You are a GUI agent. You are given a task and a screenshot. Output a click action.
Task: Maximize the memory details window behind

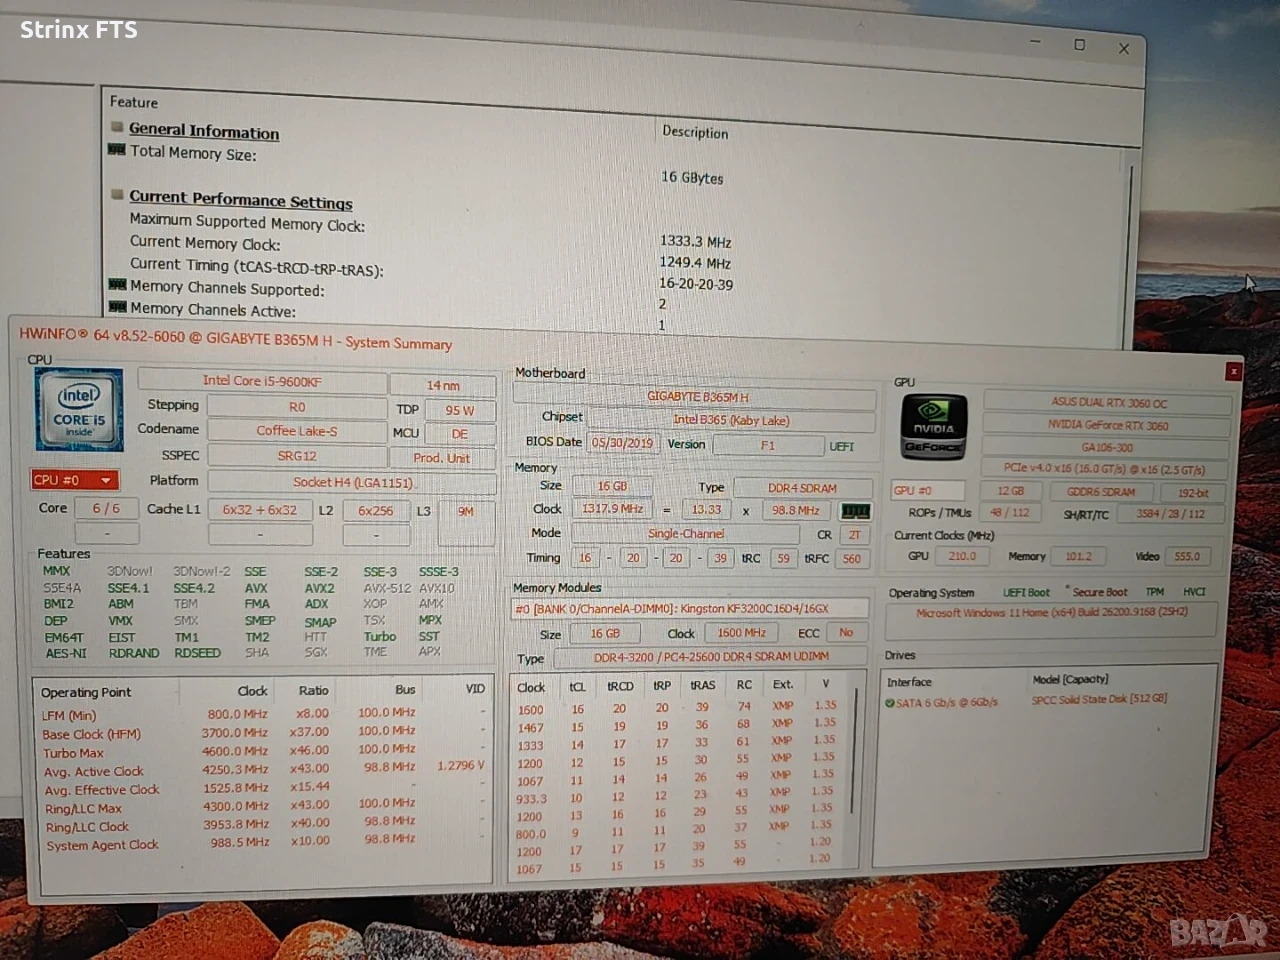coord(1079,45)
